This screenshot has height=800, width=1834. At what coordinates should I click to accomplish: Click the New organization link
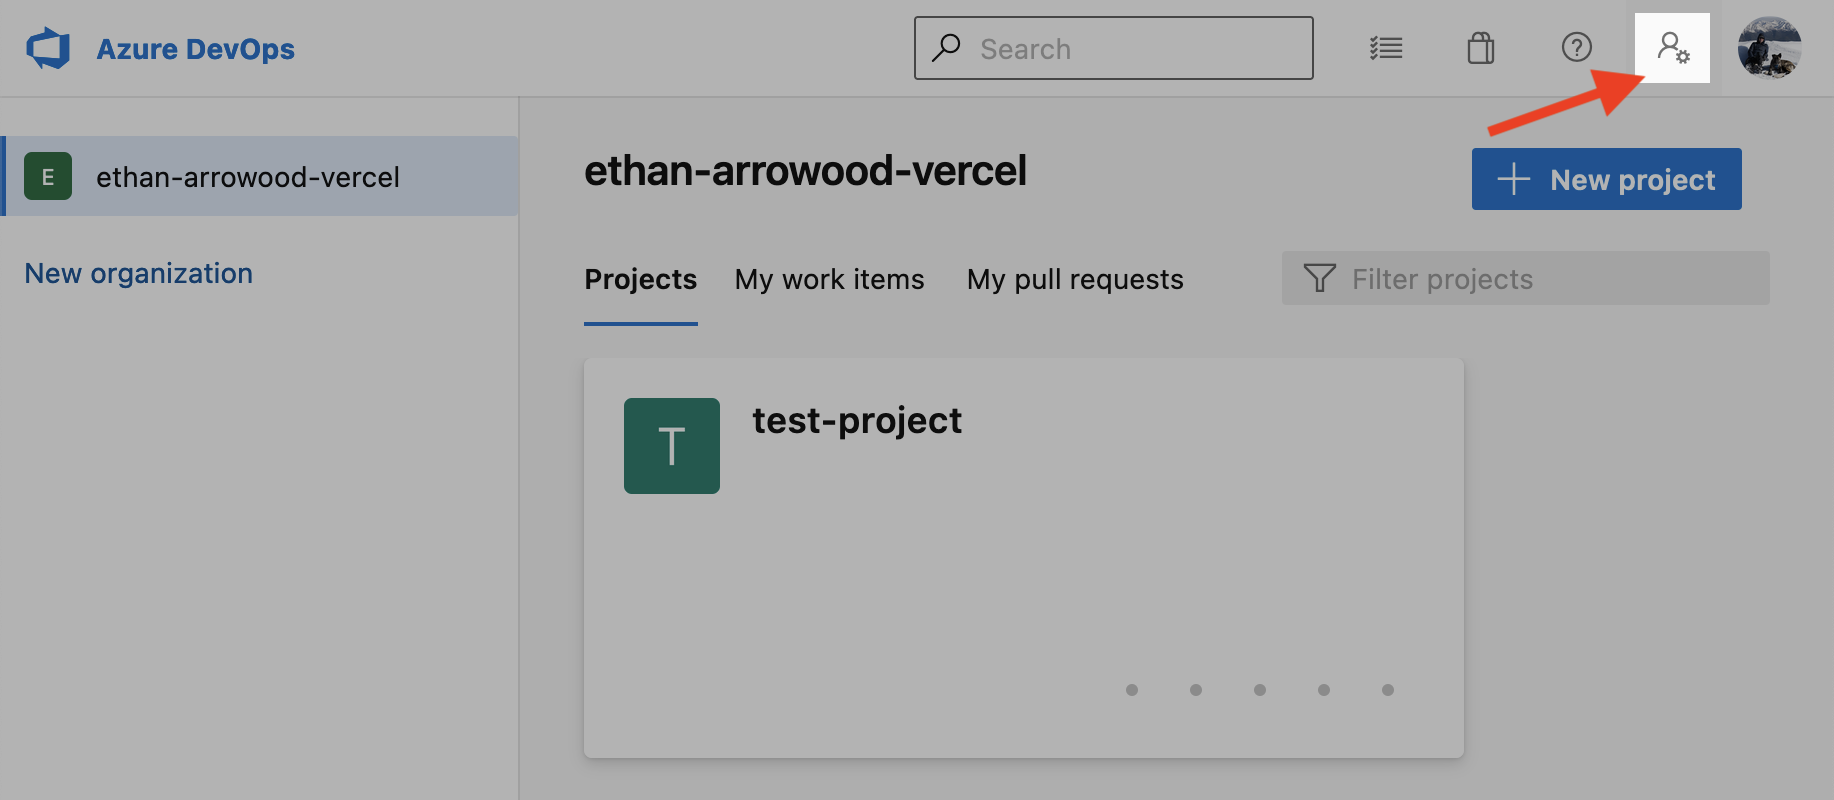click(x=139, y=273)
